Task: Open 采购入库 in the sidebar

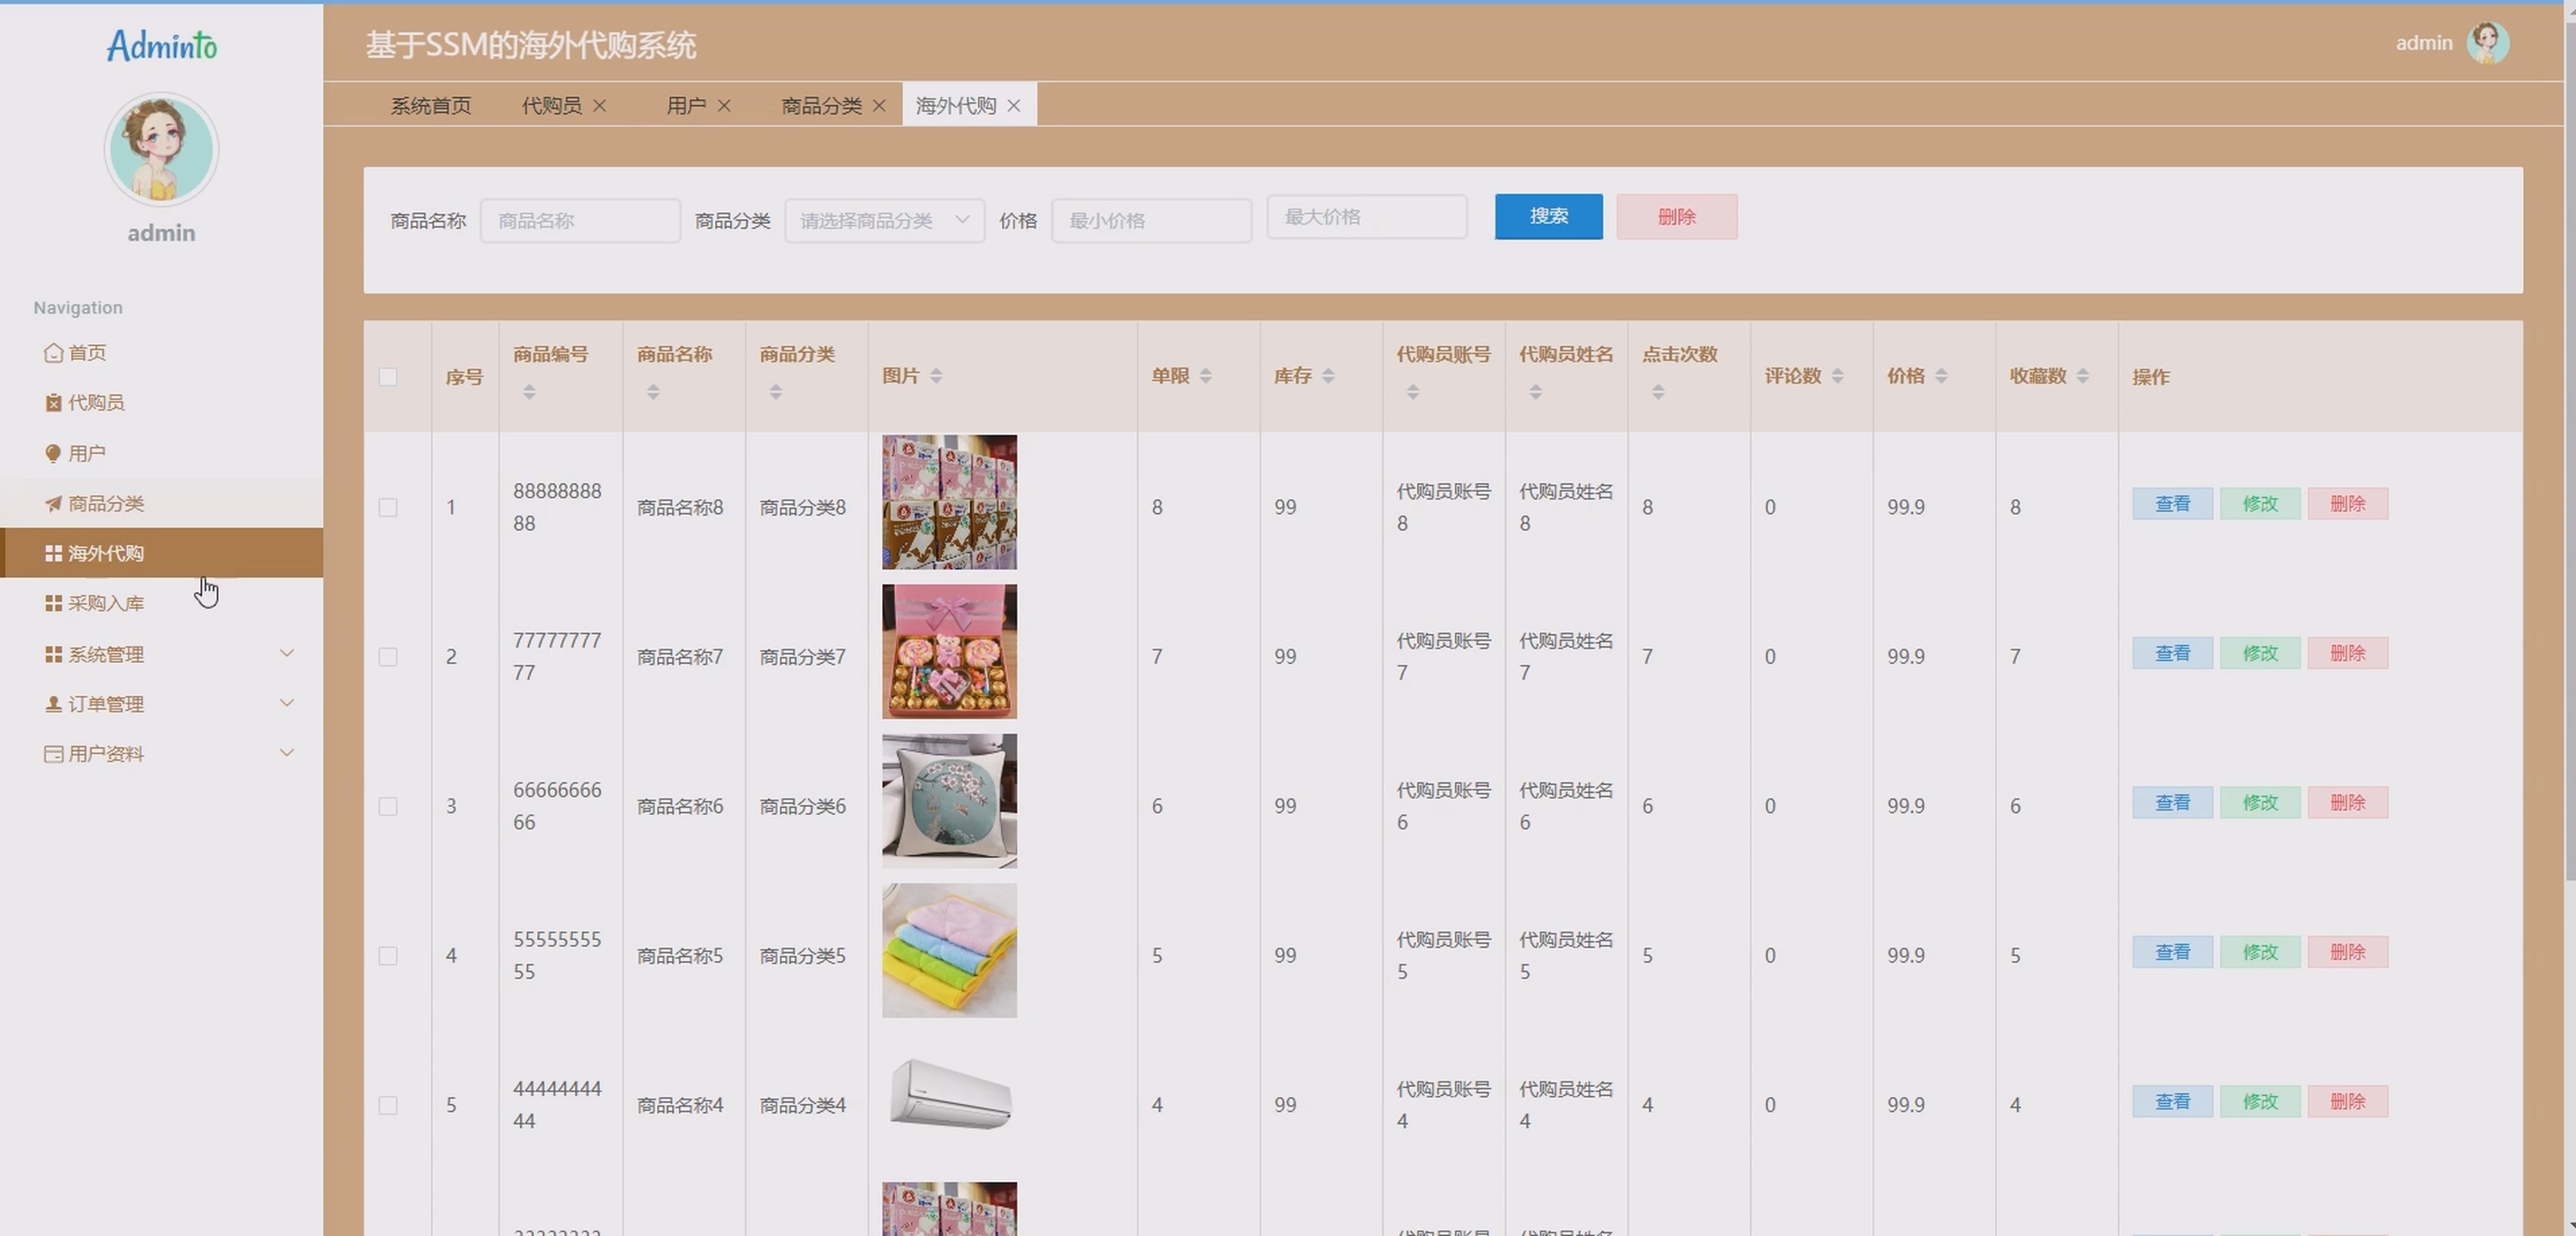Action: (162, 603)
